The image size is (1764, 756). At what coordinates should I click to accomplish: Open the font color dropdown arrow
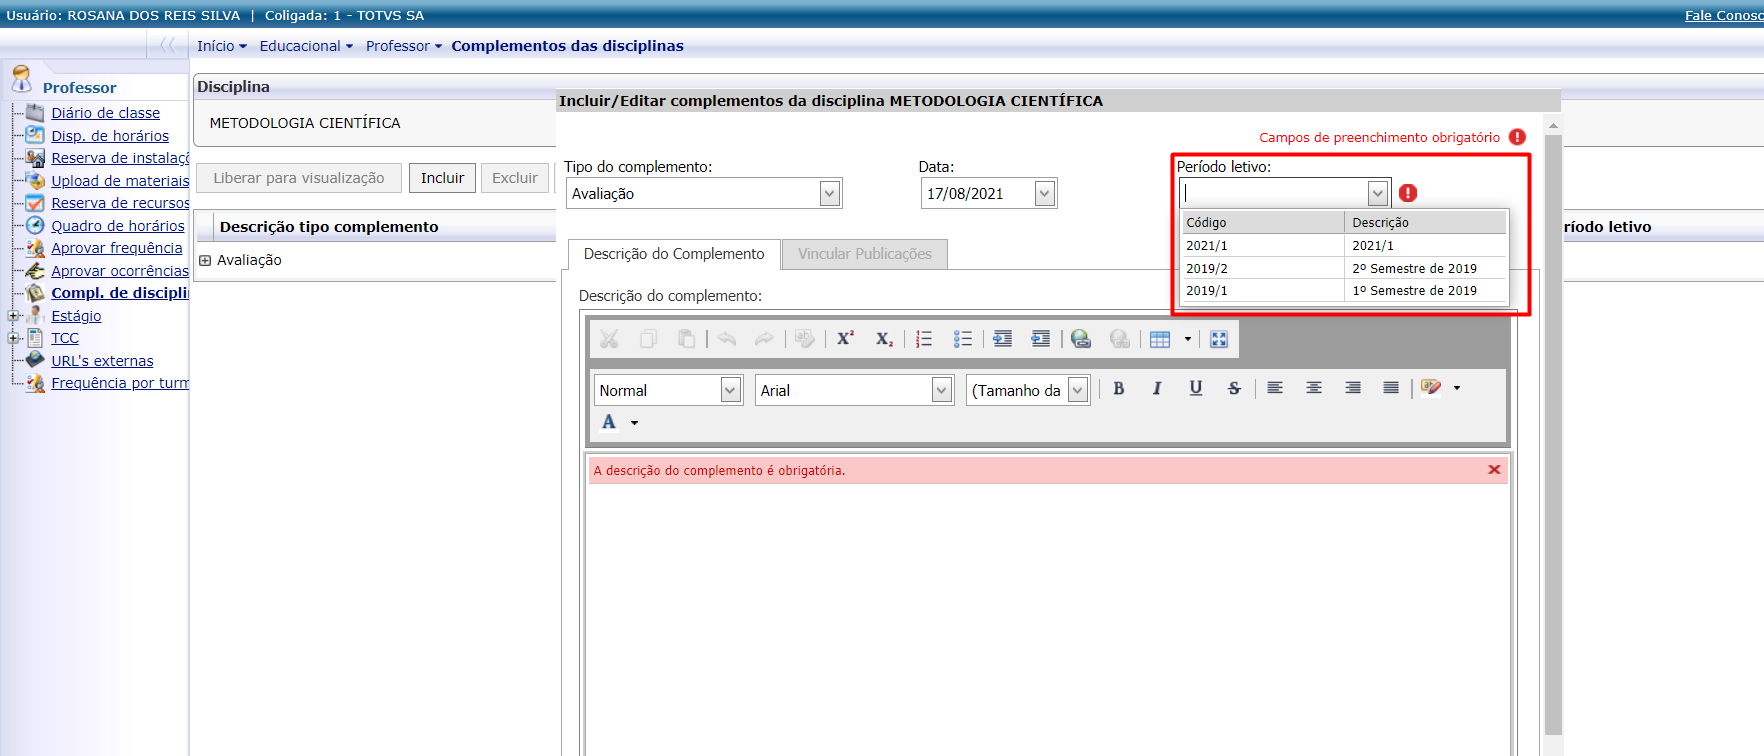tap(634, 423)
